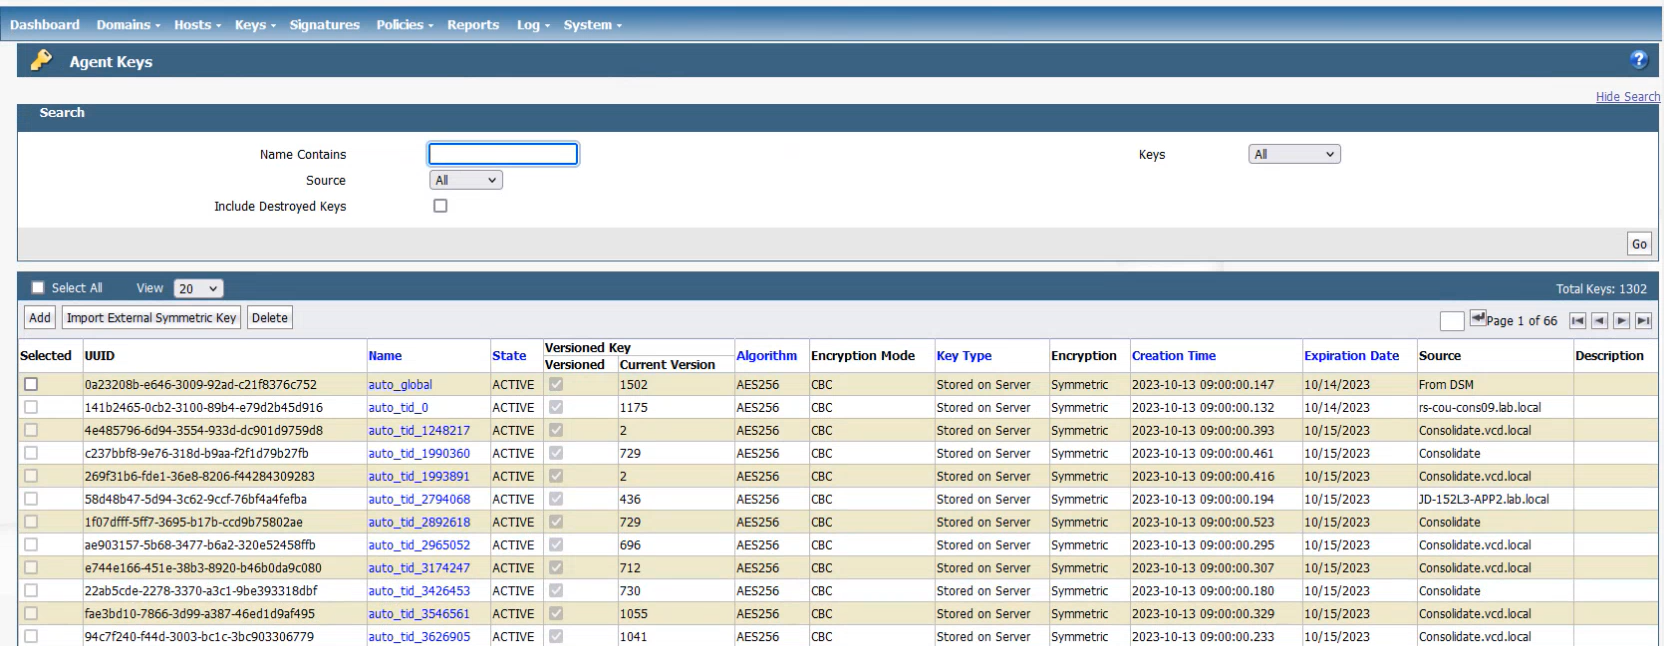Viewport: 1664px width, 646px height.
Task: Open the Source dropdown in Search
Action: coord(466,181)
